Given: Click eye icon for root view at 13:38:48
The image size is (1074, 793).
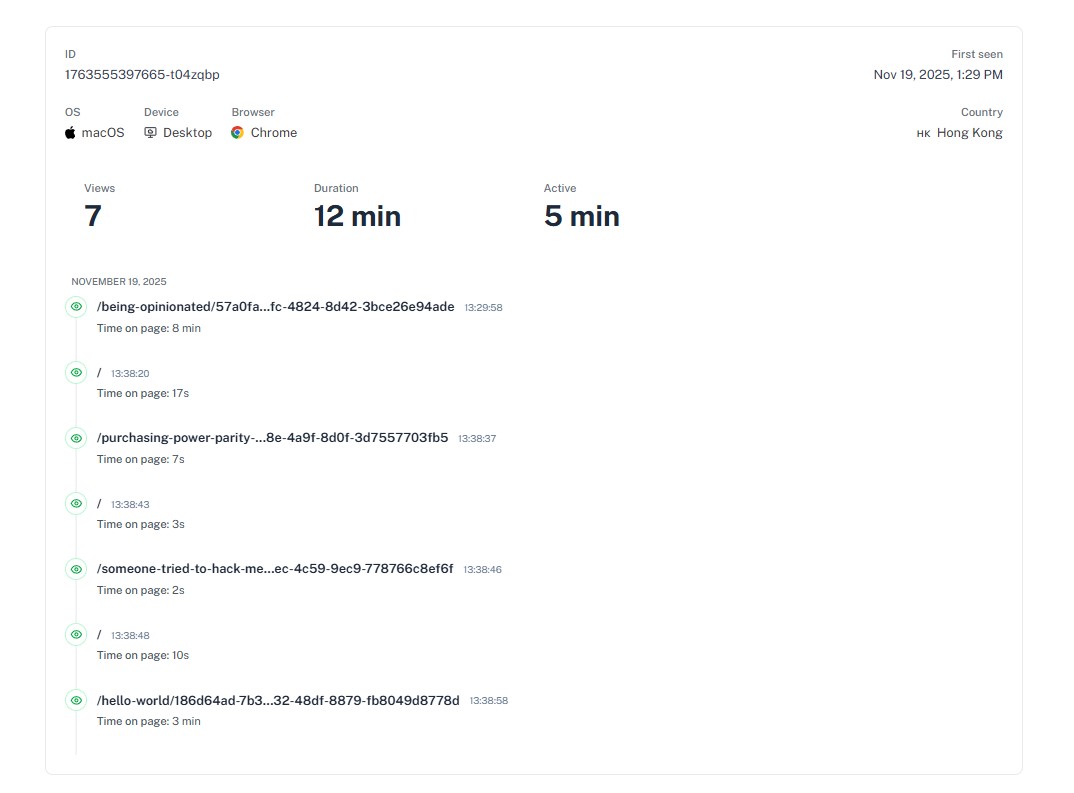Looking at the screenshot, I should pyautogui.click(x=76, y=634).
